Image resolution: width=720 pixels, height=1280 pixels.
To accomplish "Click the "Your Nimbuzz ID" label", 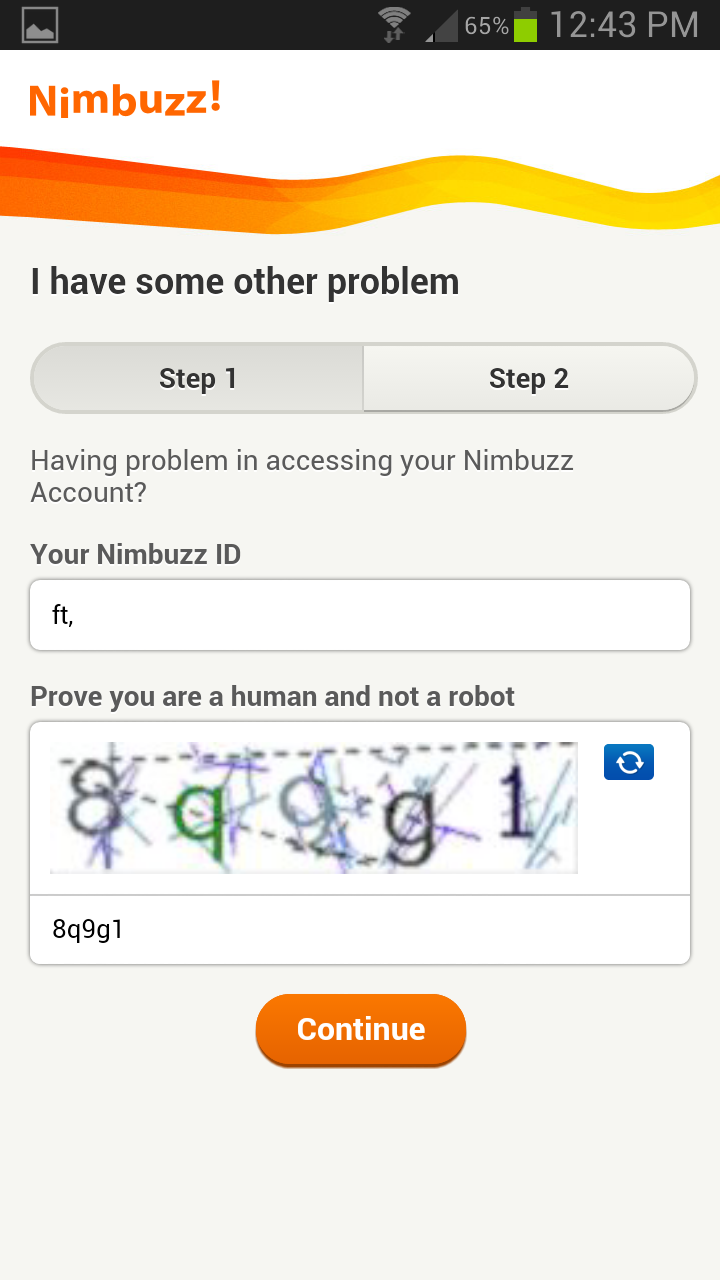I will 136,554.
